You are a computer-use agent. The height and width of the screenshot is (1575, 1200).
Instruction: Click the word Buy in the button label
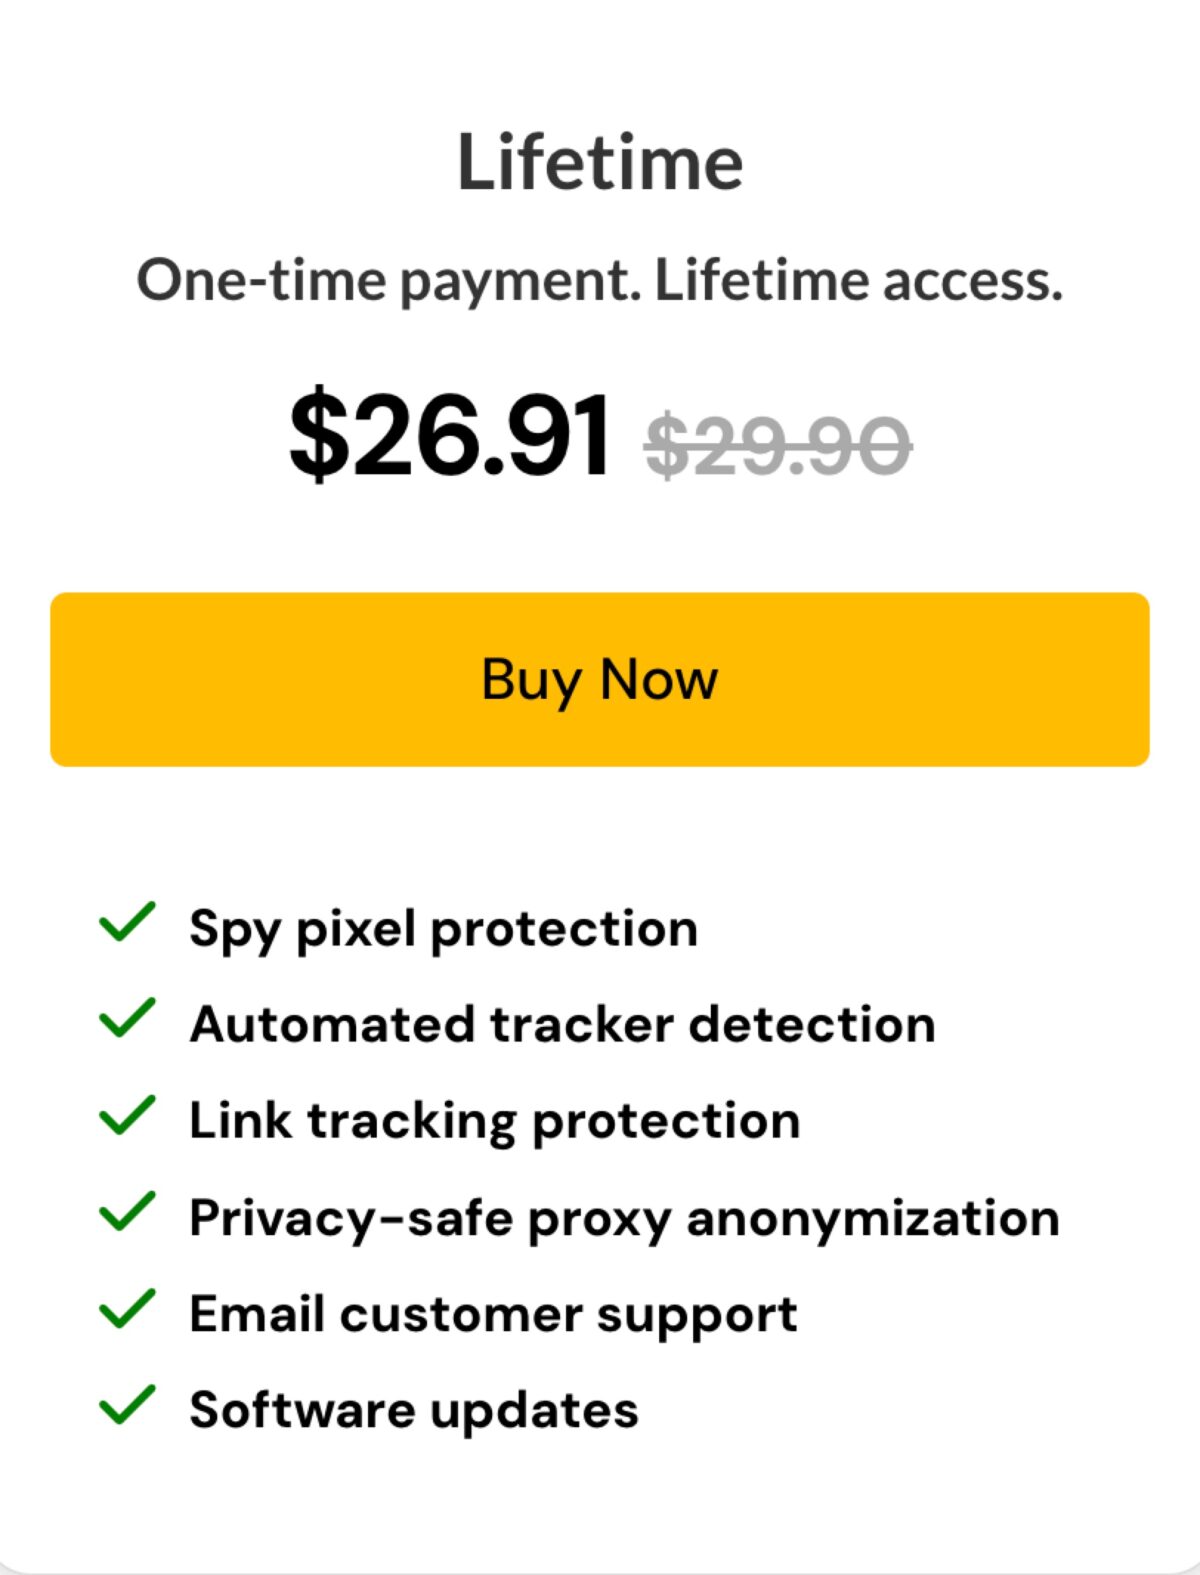coord(531,682)
